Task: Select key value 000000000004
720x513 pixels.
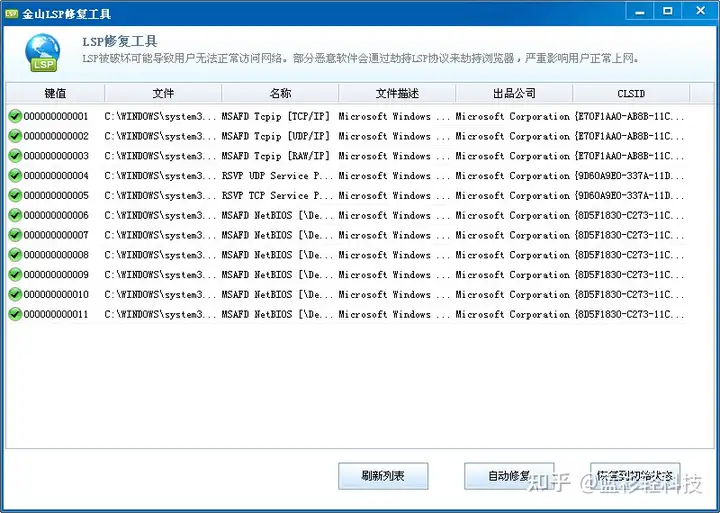Action: pyautogui.click(x=56, y=175)
